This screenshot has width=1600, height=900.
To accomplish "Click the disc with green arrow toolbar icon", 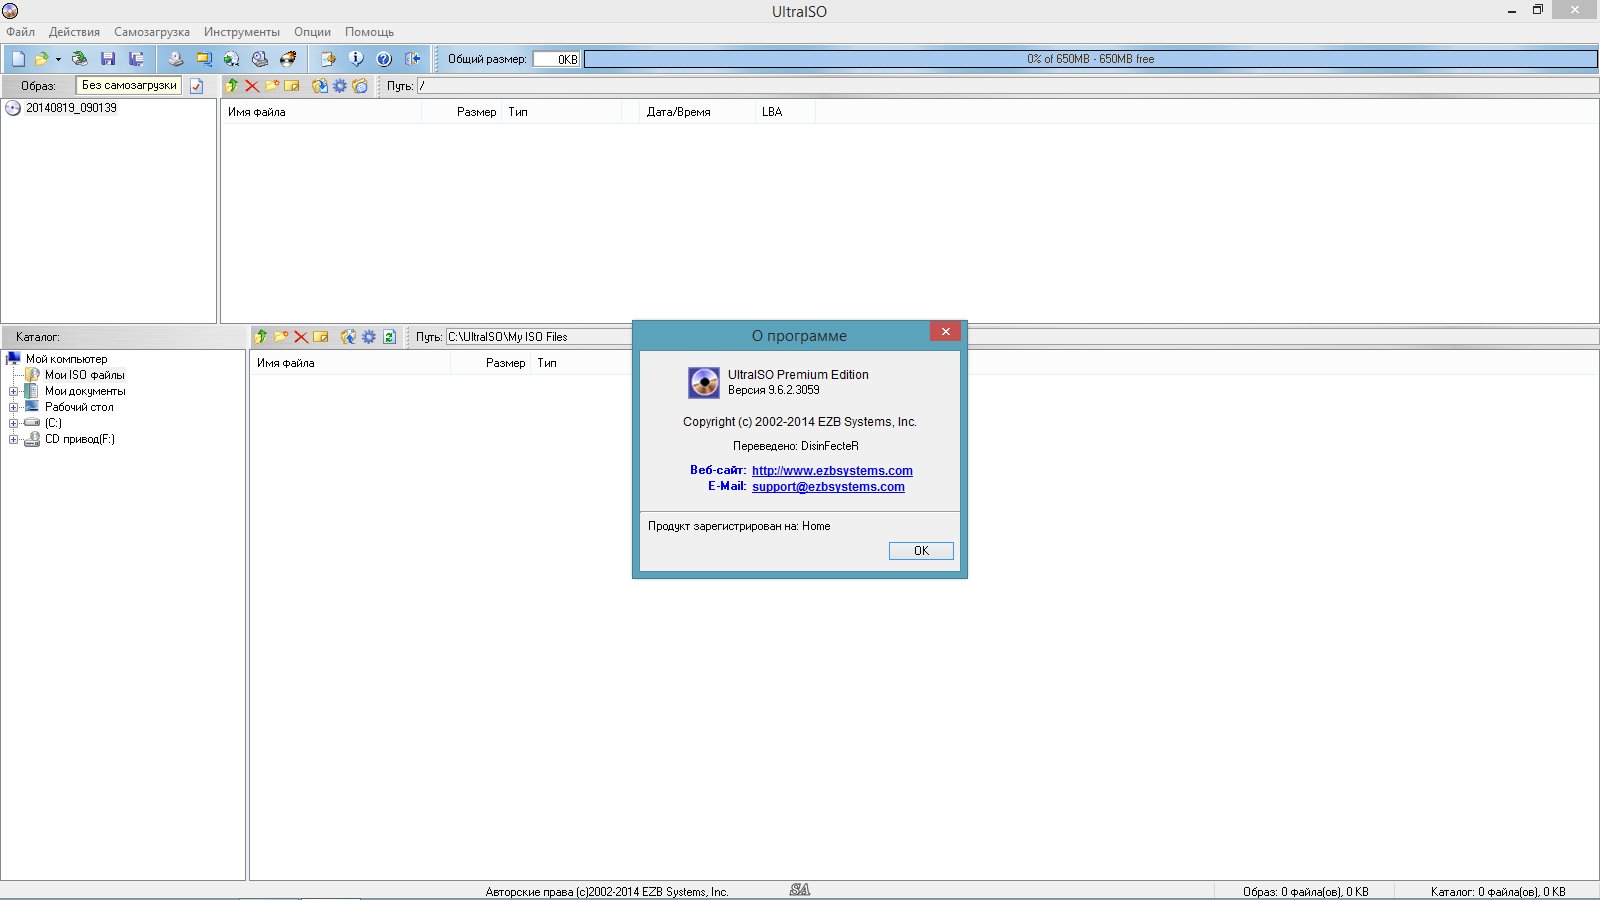I will pyautogui.click(x=232, y=59).
